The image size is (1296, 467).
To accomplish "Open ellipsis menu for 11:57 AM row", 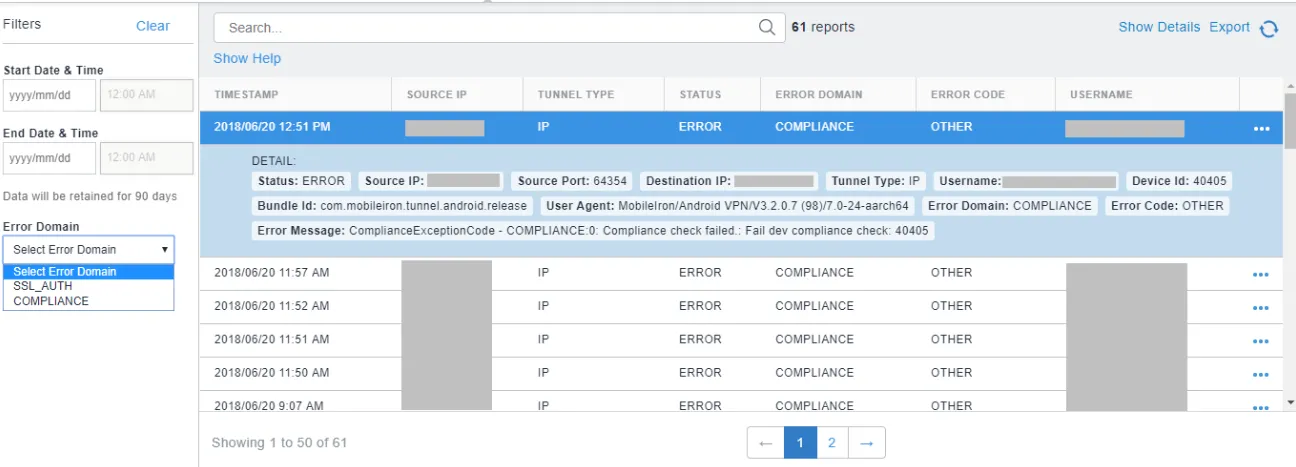I will click(1260, 274).
